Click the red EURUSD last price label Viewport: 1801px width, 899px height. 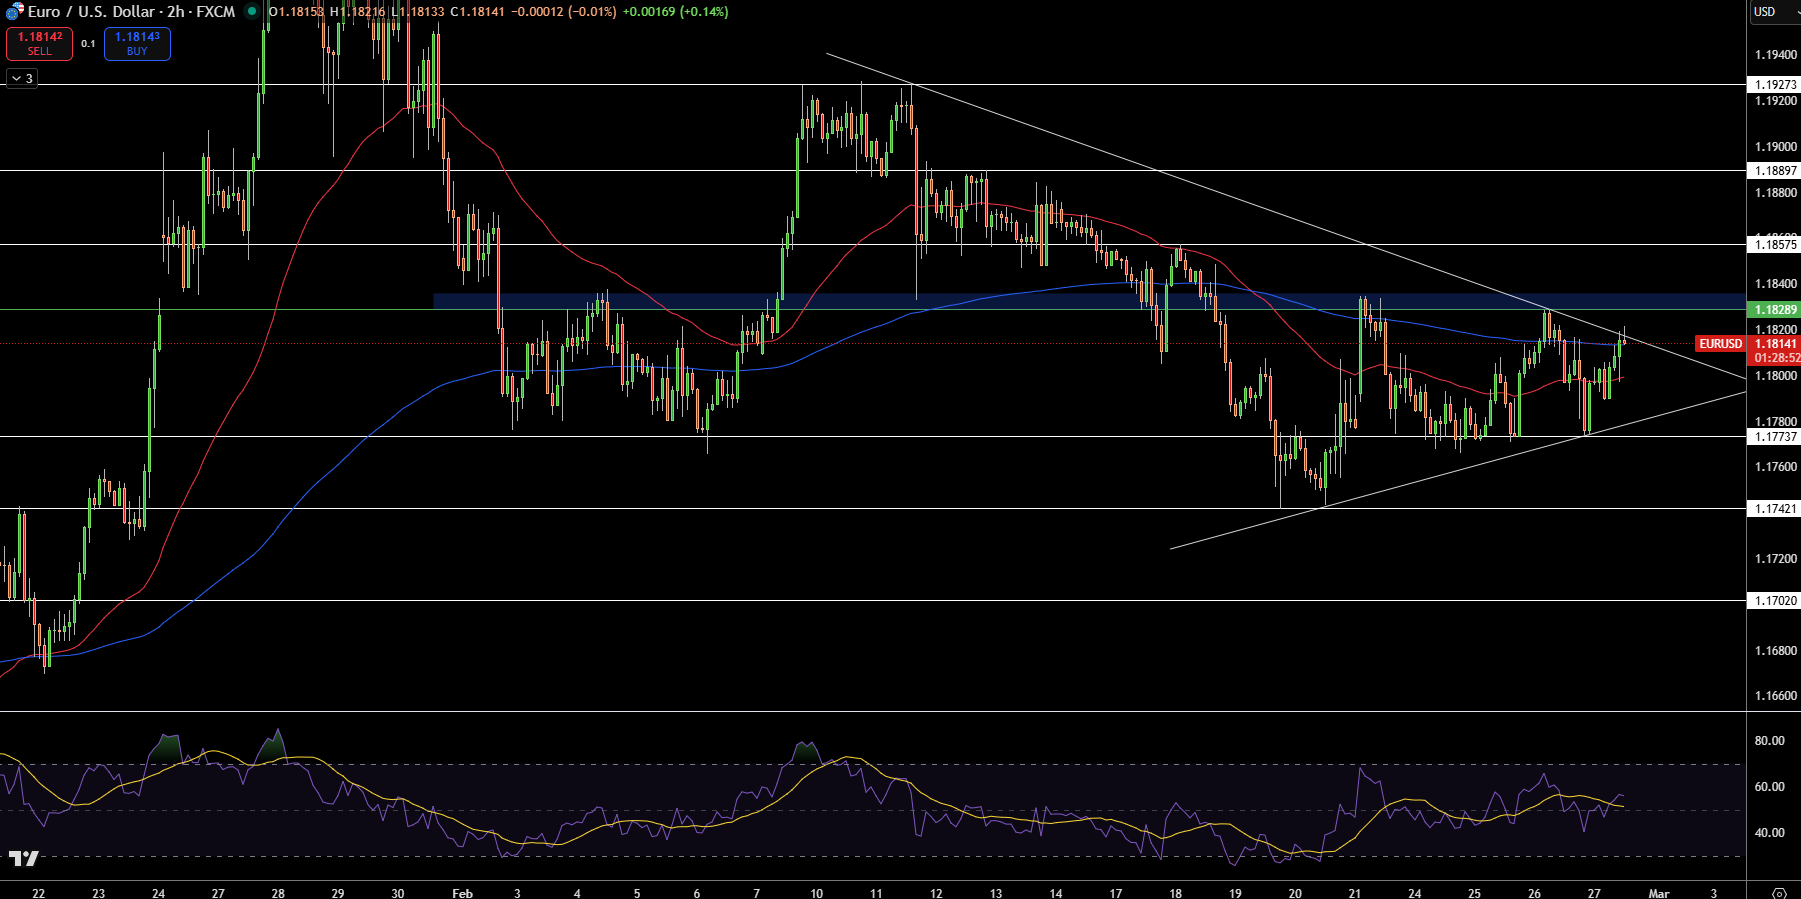point(1720,344)
